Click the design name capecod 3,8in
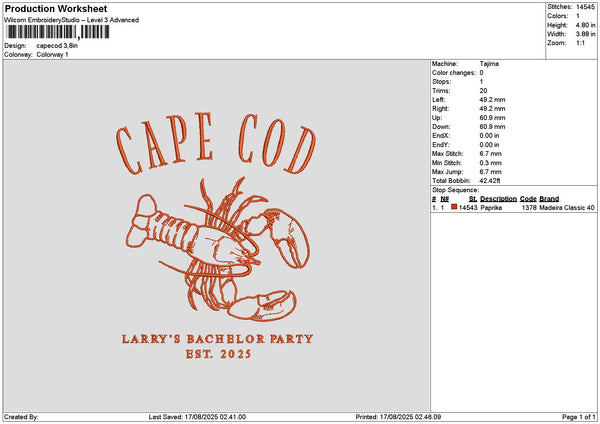Screen dimensions: 600x424 (x=57, y=46)
